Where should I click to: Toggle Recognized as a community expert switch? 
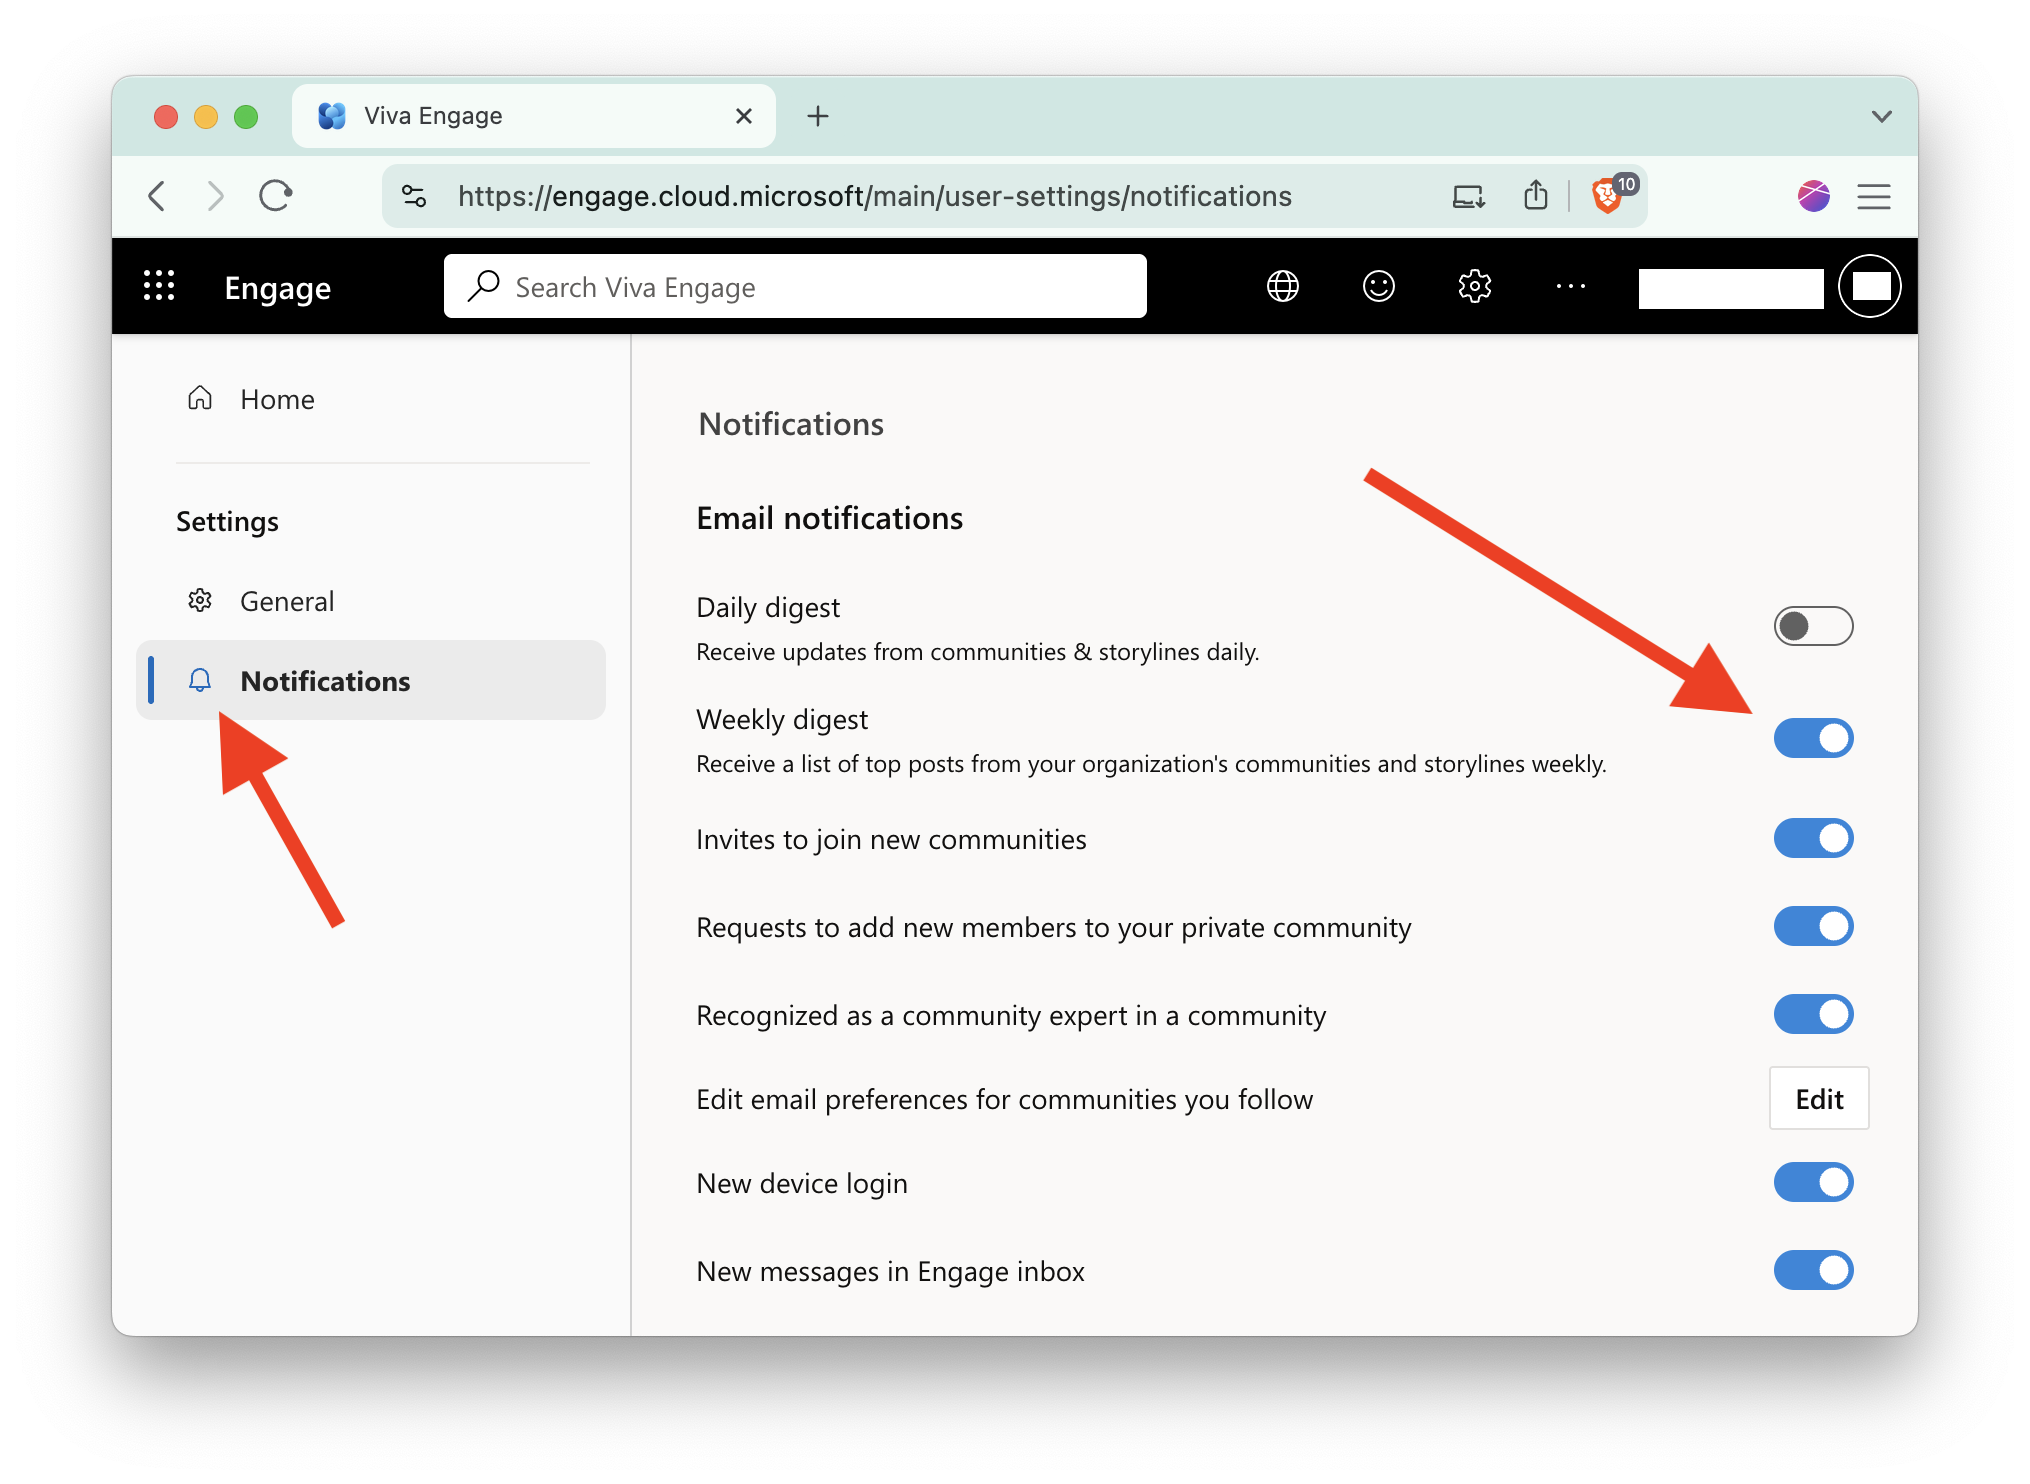pyautogui.click(x=1813, y=1014)
